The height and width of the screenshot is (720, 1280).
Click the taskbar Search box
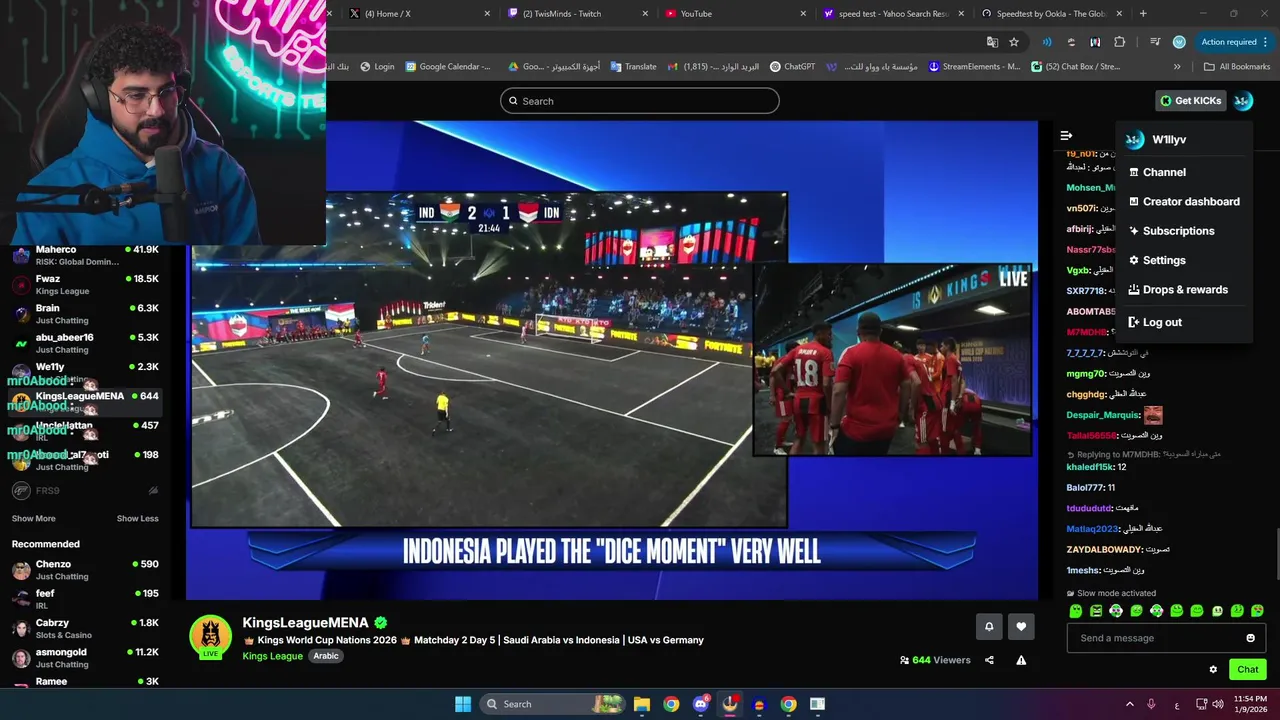550,704
